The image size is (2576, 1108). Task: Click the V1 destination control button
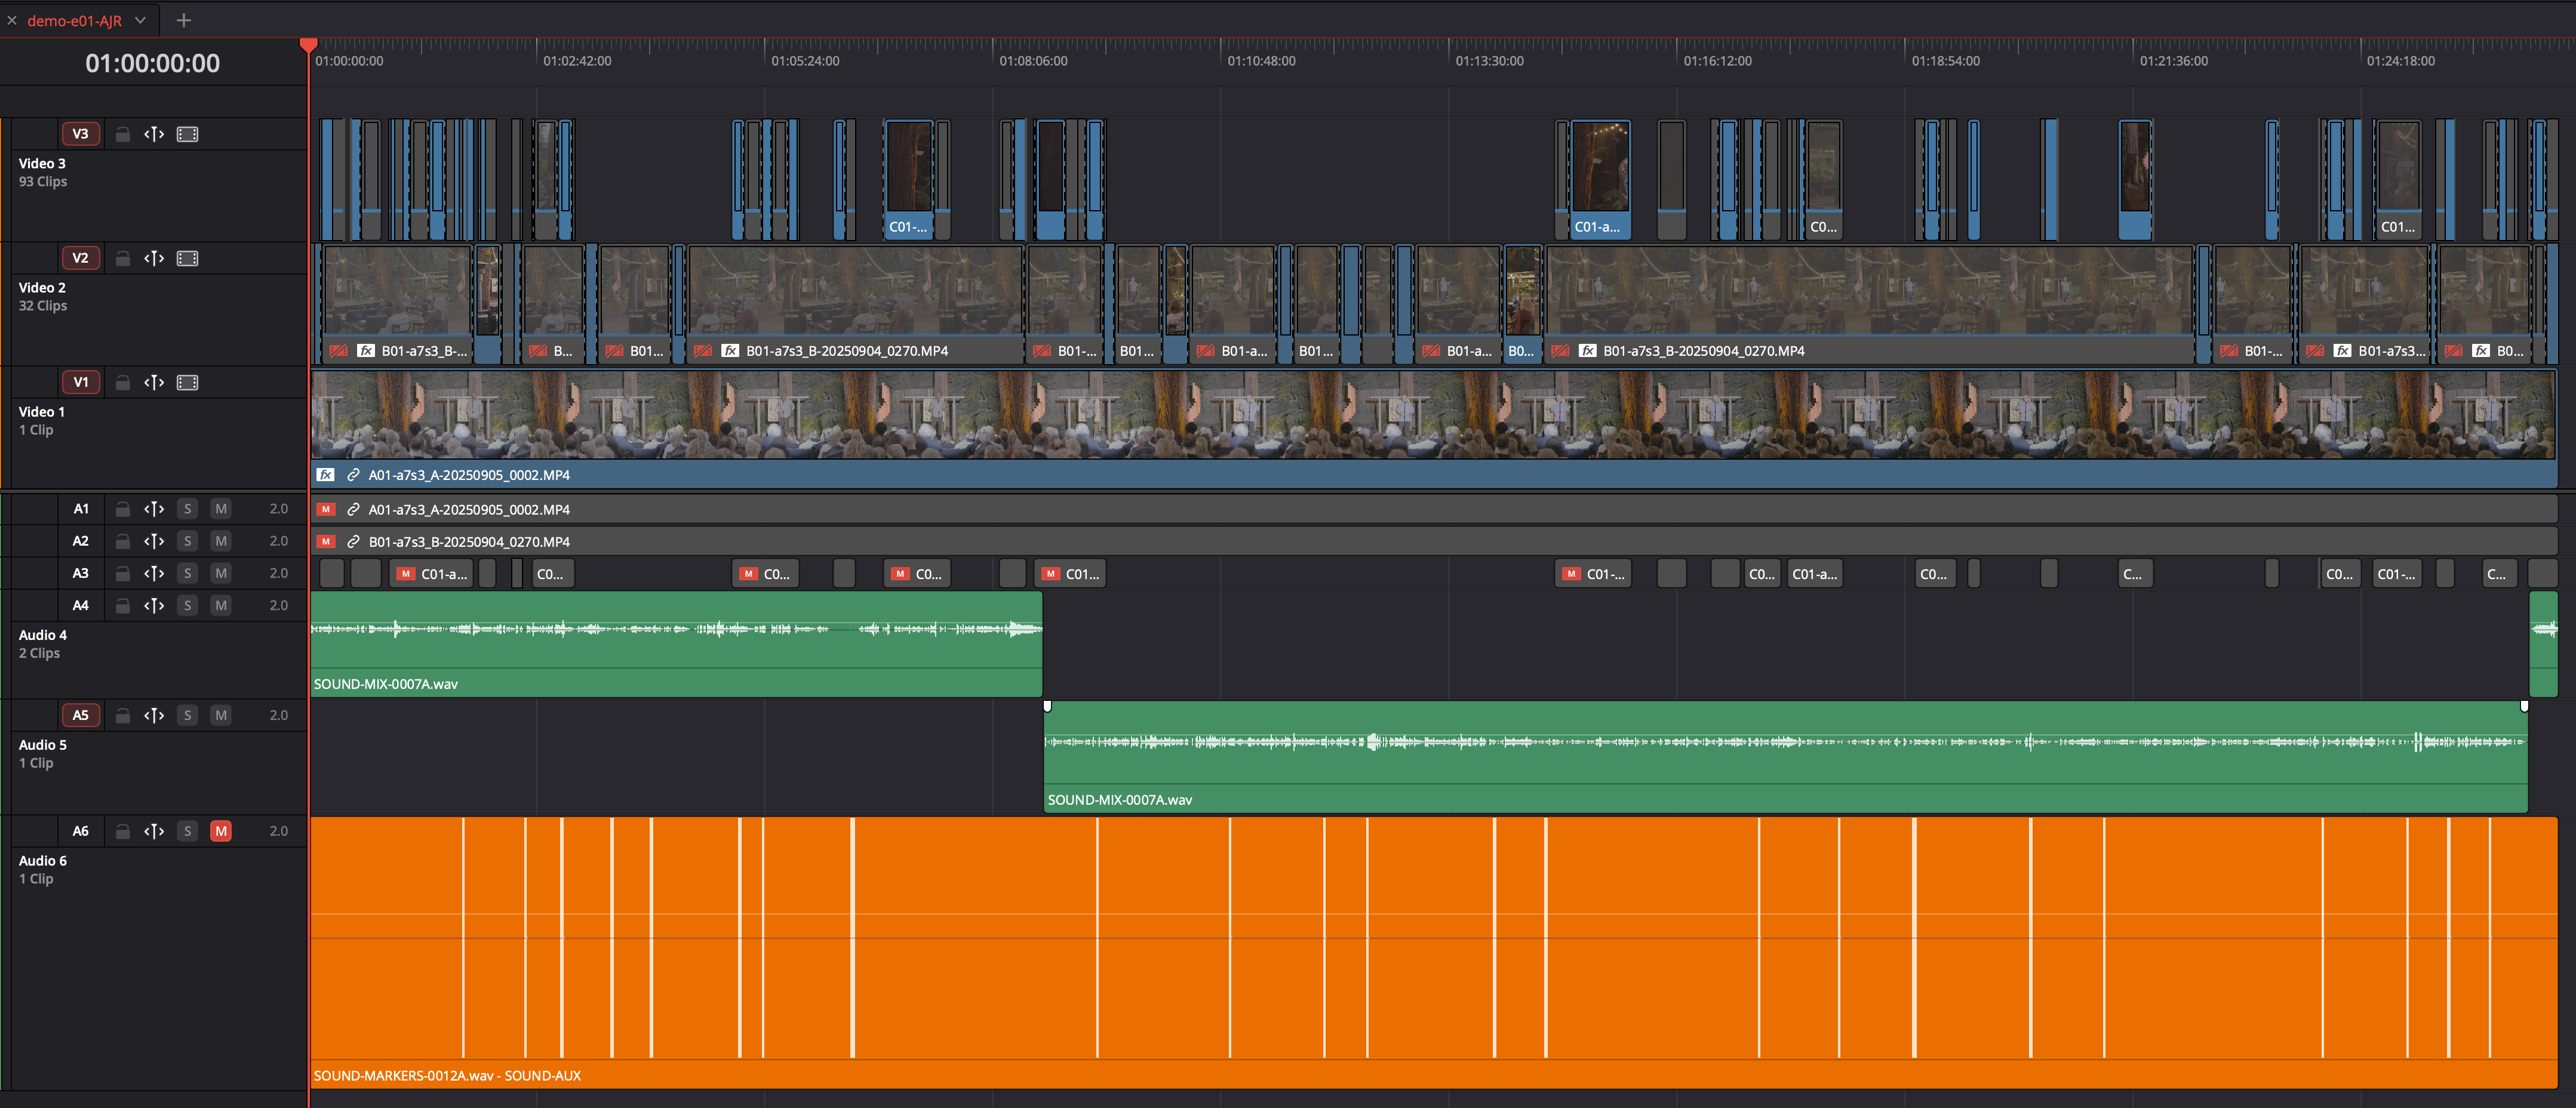(x=80, y=382)
